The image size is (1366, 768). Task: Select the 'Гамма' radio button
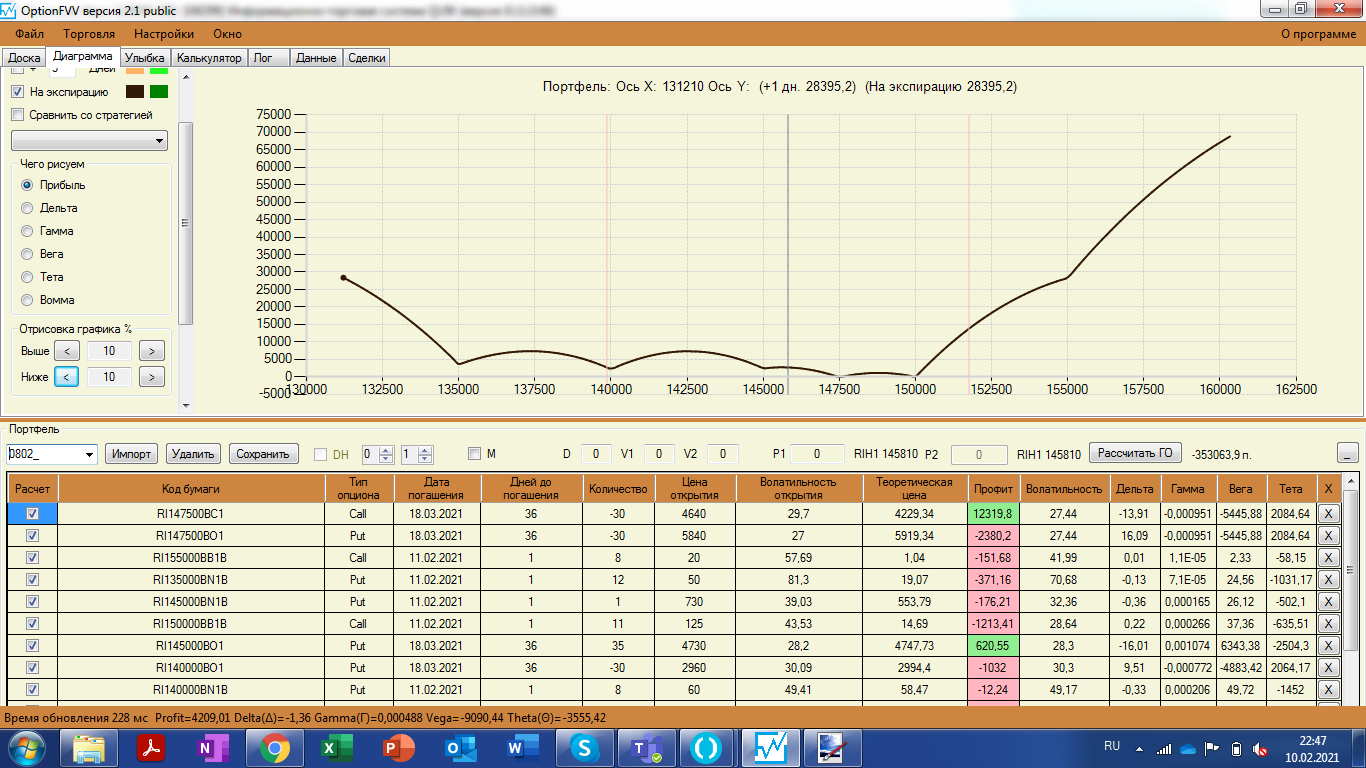(x=27, y=231)
